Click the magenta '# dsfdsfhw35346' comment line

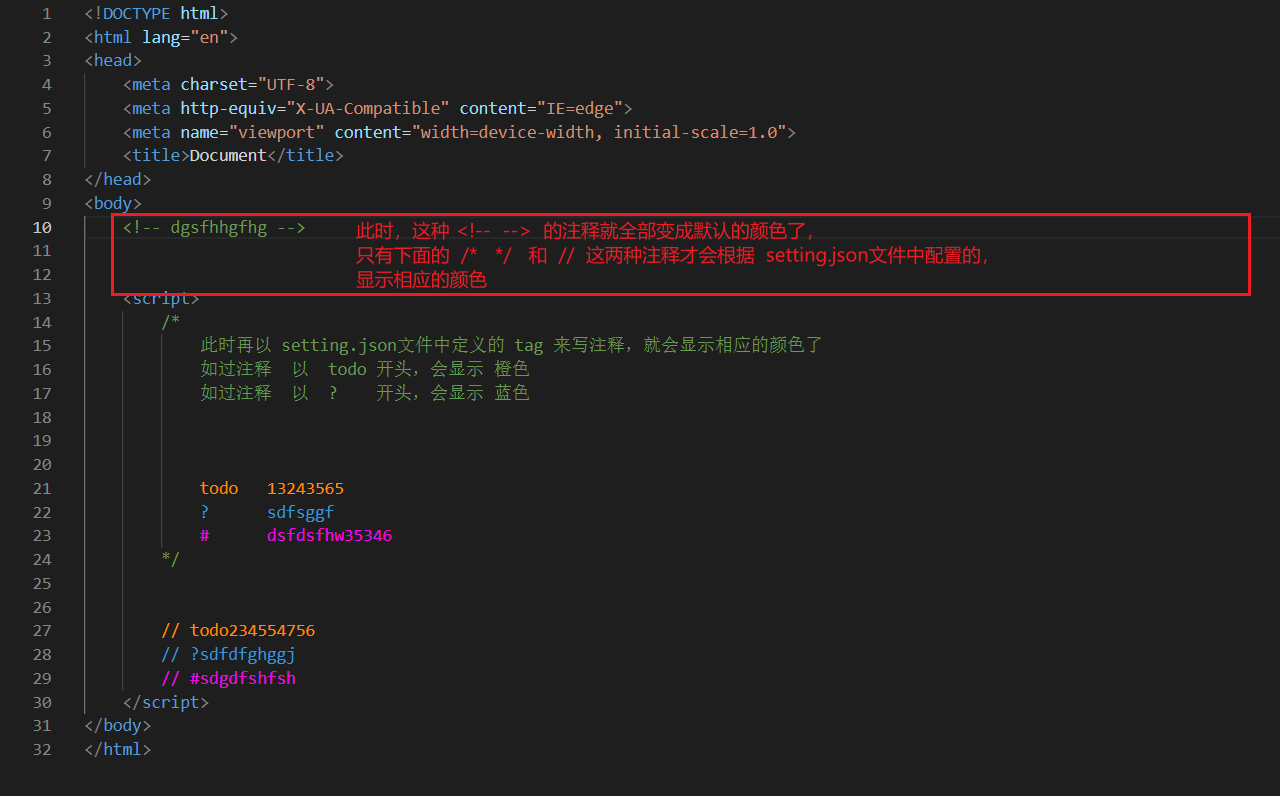click(296, 536)
